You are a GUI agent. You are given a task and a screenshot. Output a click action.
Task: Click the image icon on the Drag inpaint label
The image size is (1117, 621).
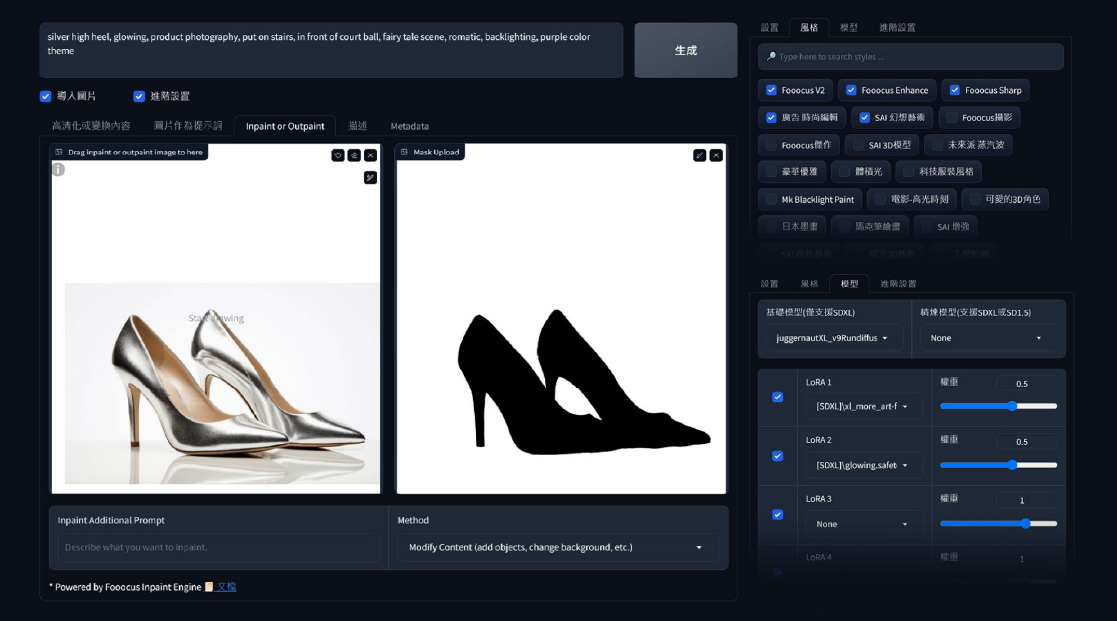[x=59, y=152]
